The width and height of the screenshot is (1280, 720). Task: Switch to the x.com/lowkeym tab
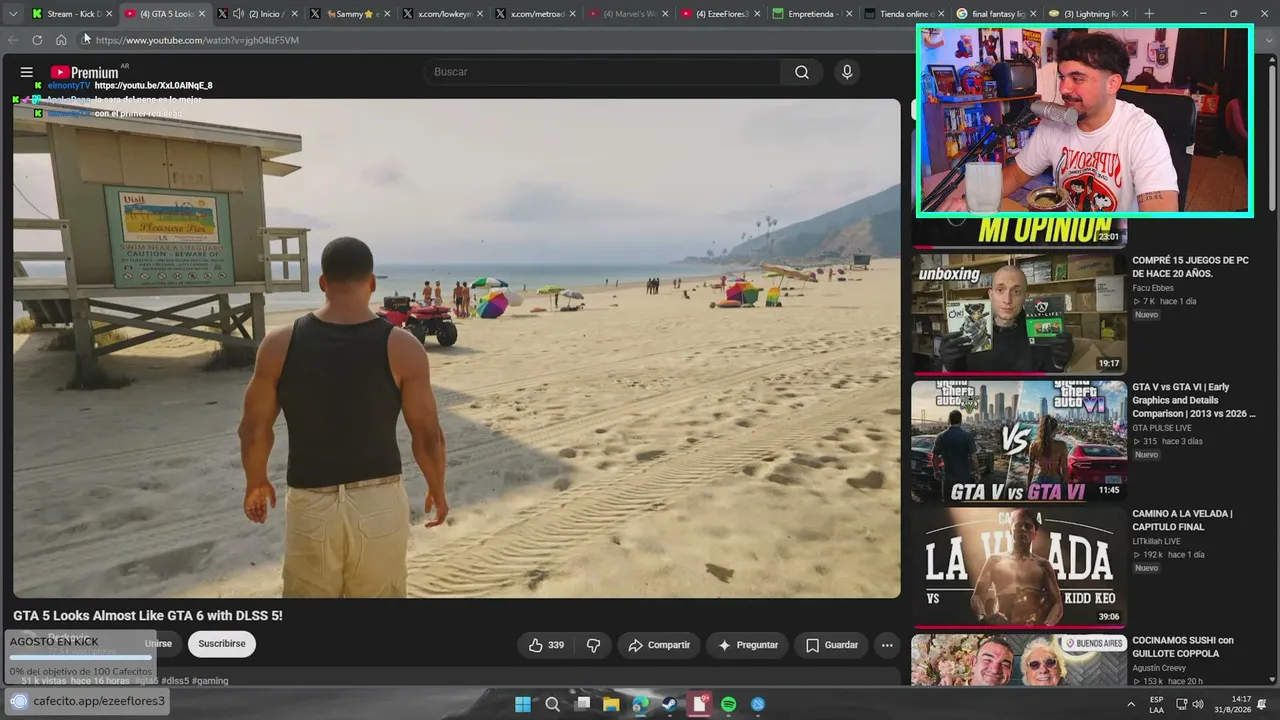(x=443, y=14)
